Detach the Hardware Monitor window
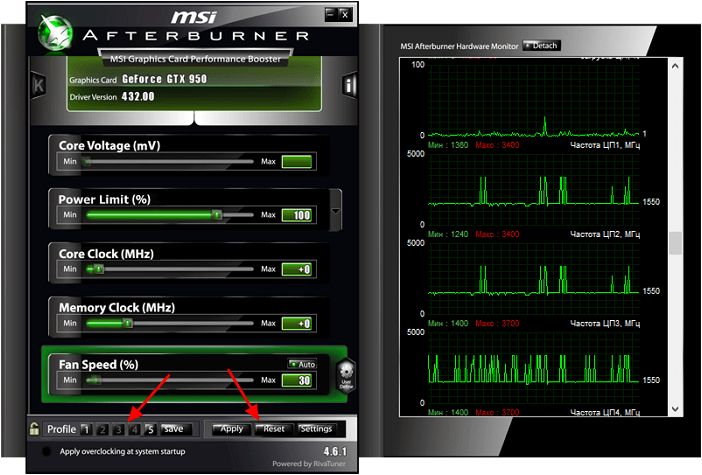The image size is (702, 475). pos(541,46)
